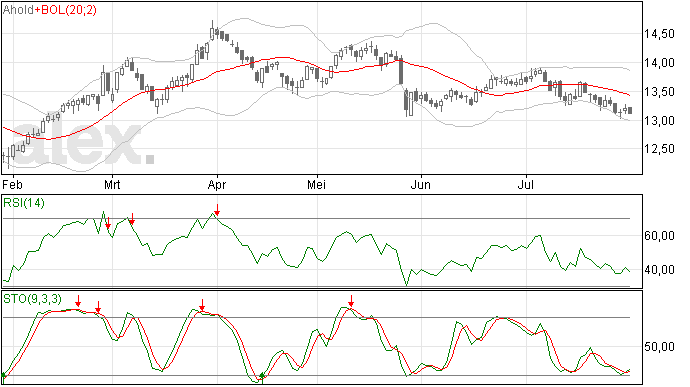Select the Apr month axis label

[217, 184]
